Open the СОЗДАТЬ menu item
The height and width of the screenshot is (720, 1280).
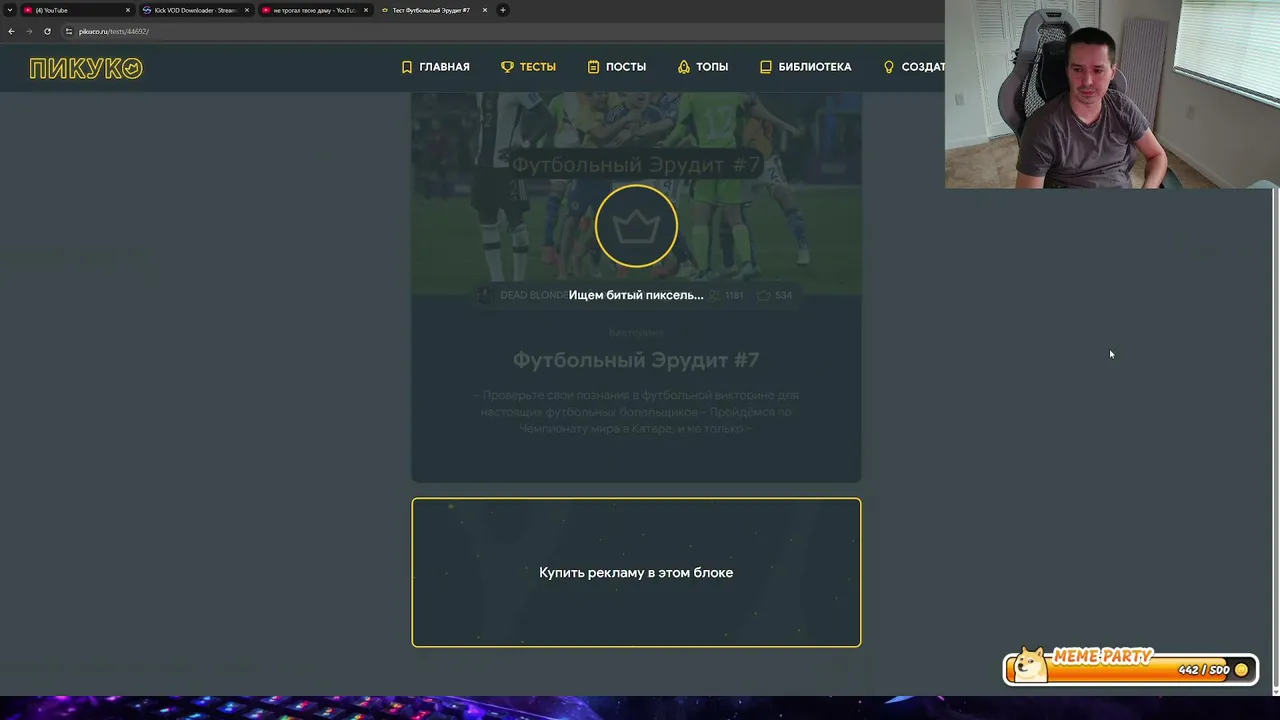(x=914, y=67)
